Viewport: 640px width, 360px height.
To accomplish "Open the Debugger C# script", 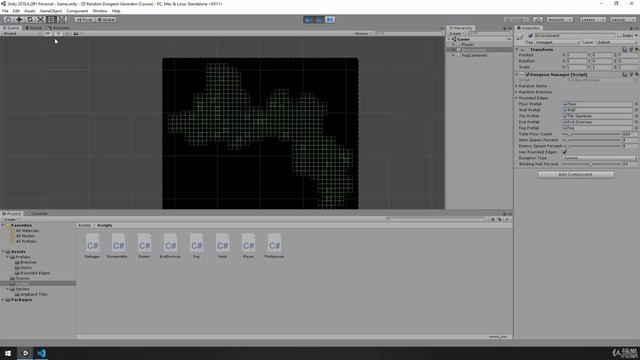I will (92, 246).
